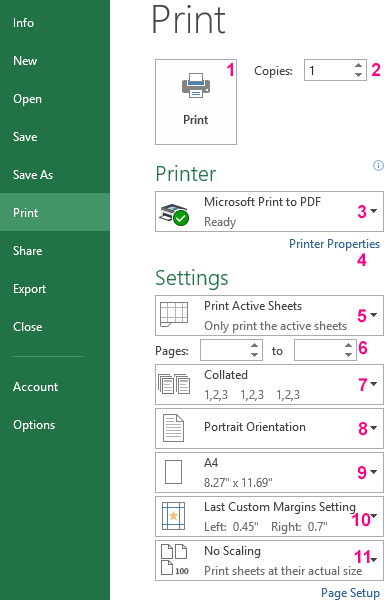Click the custom margins star icon
Viewport: 390px width, 600px height.
[x=173, y=516]
